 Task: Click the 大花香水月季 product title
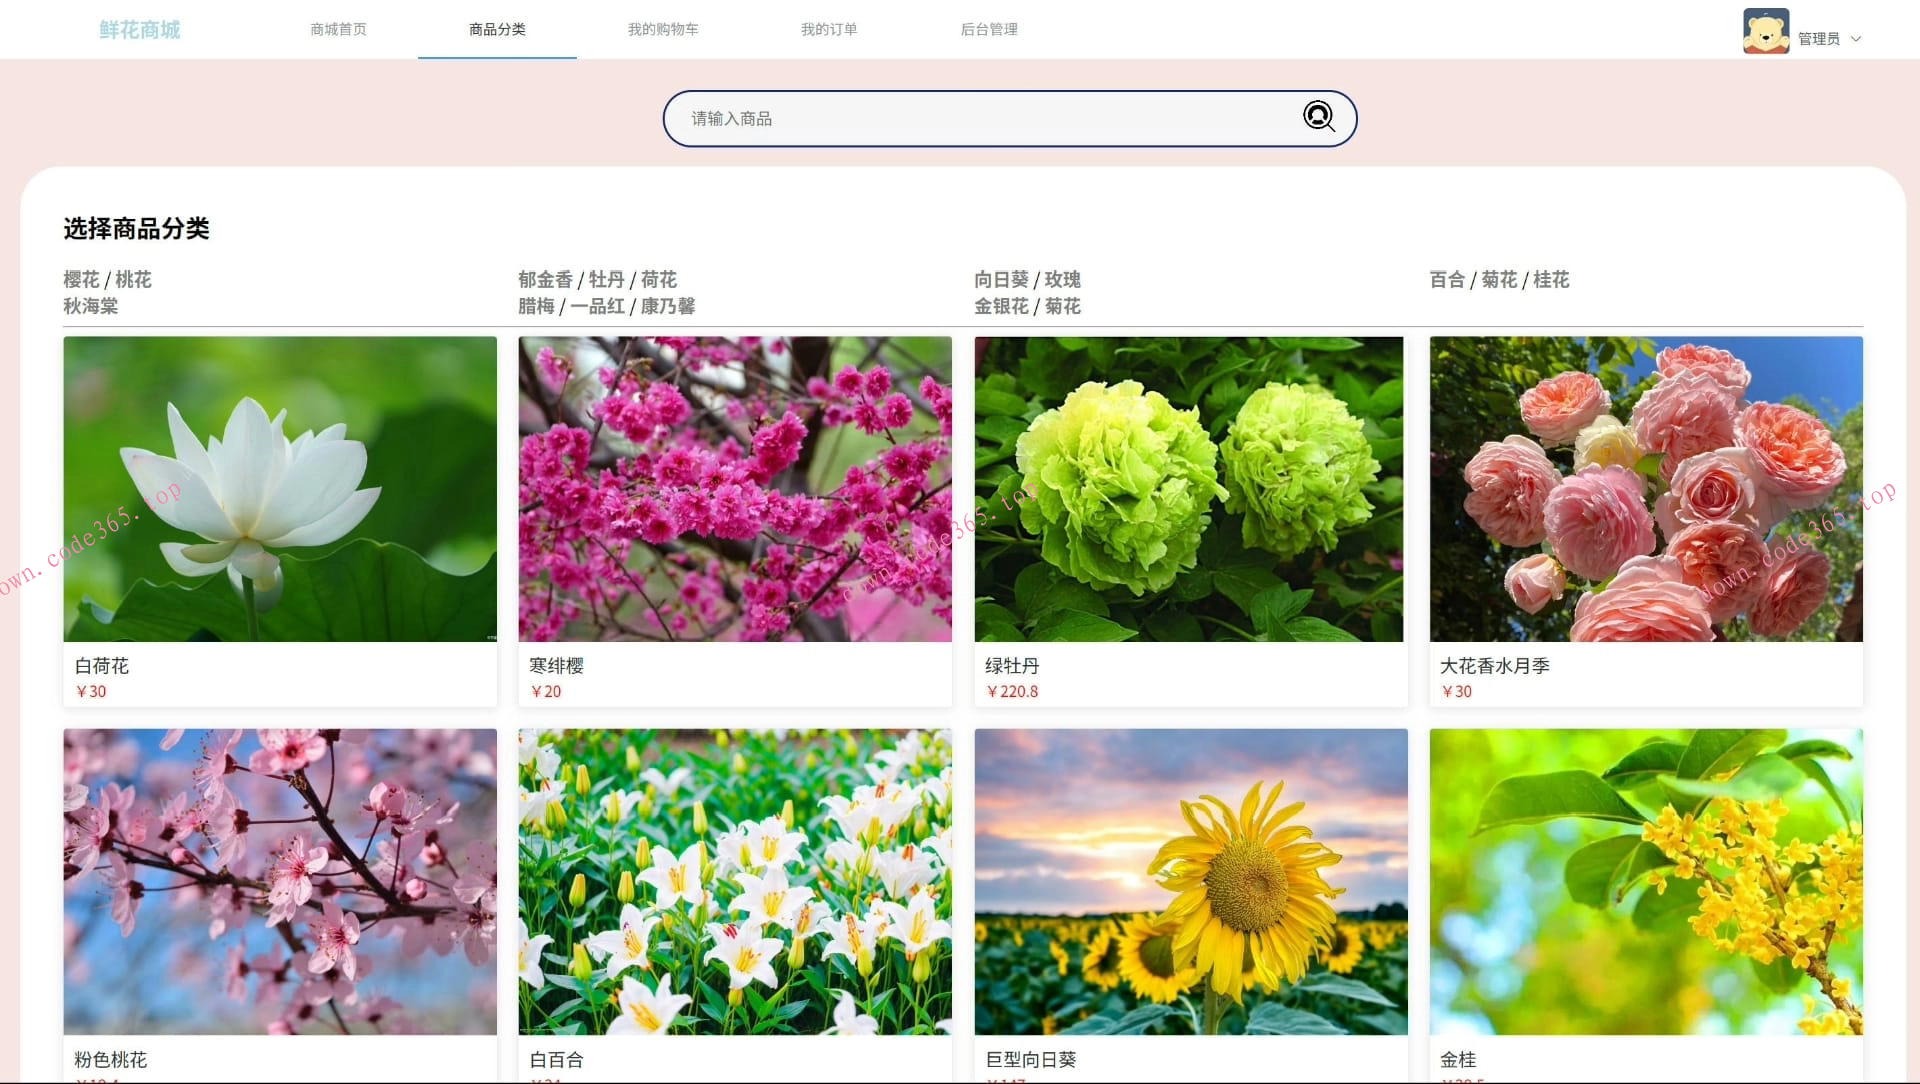tap(1494, 666)
